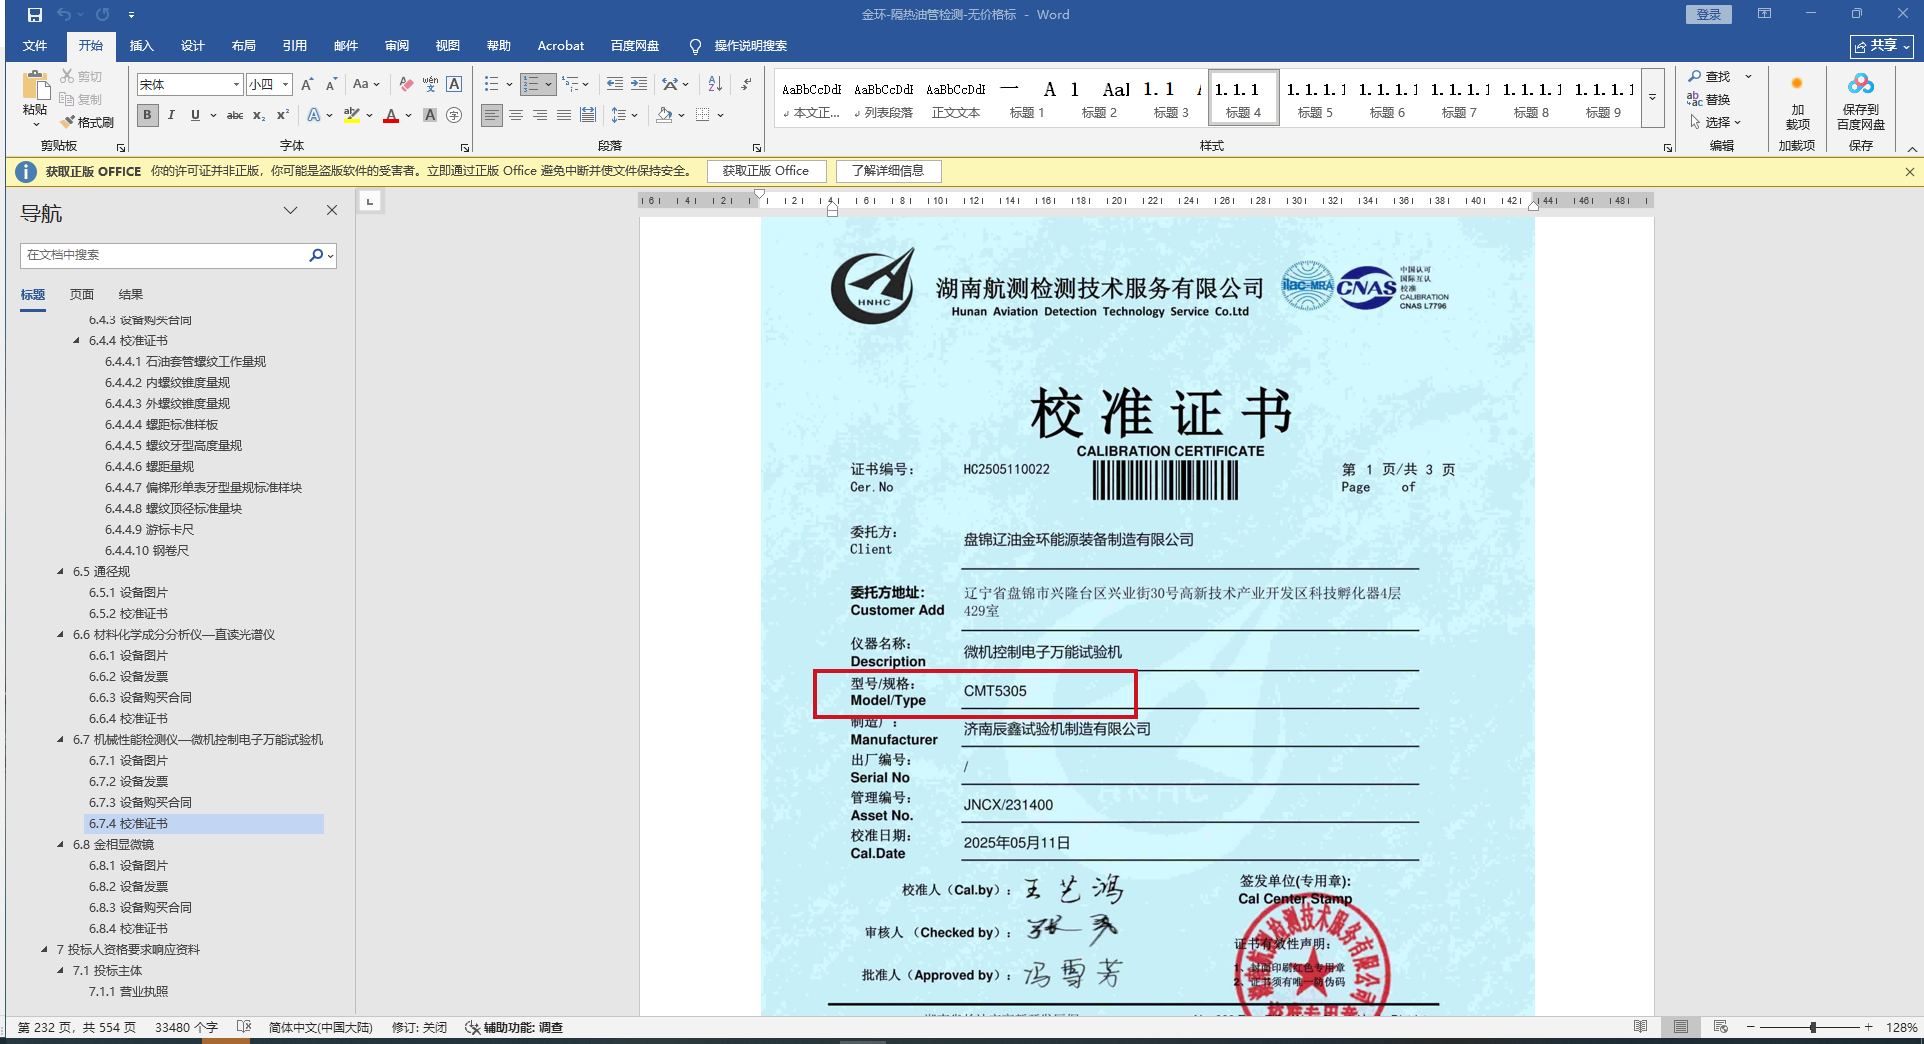Clear all formatting with the eraser icon
1924x1044 pixels.
point(405,85)
